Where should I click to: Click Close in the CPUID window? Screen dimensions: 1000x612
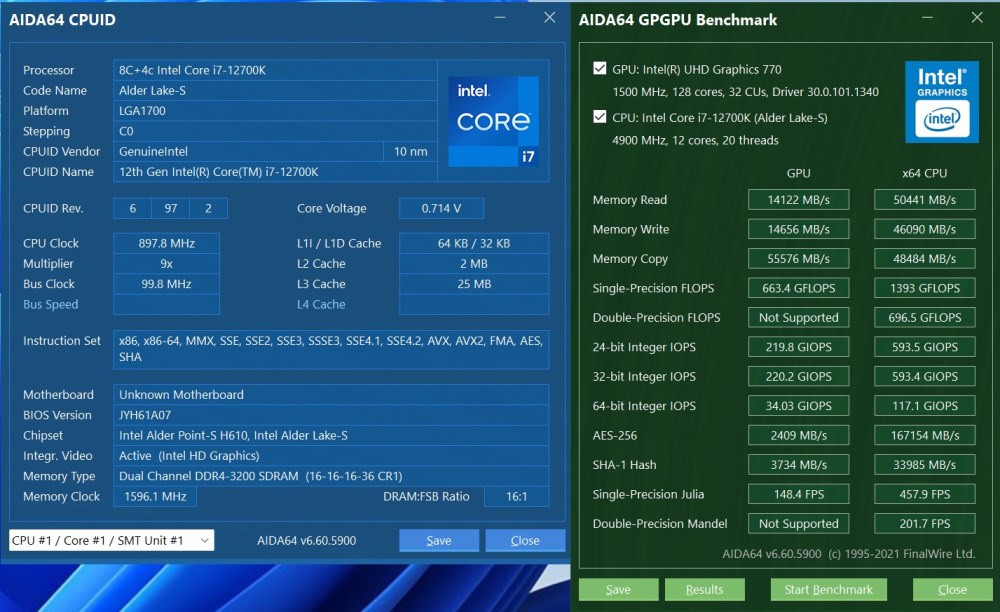pyautogui.click(x=525, y=541)
